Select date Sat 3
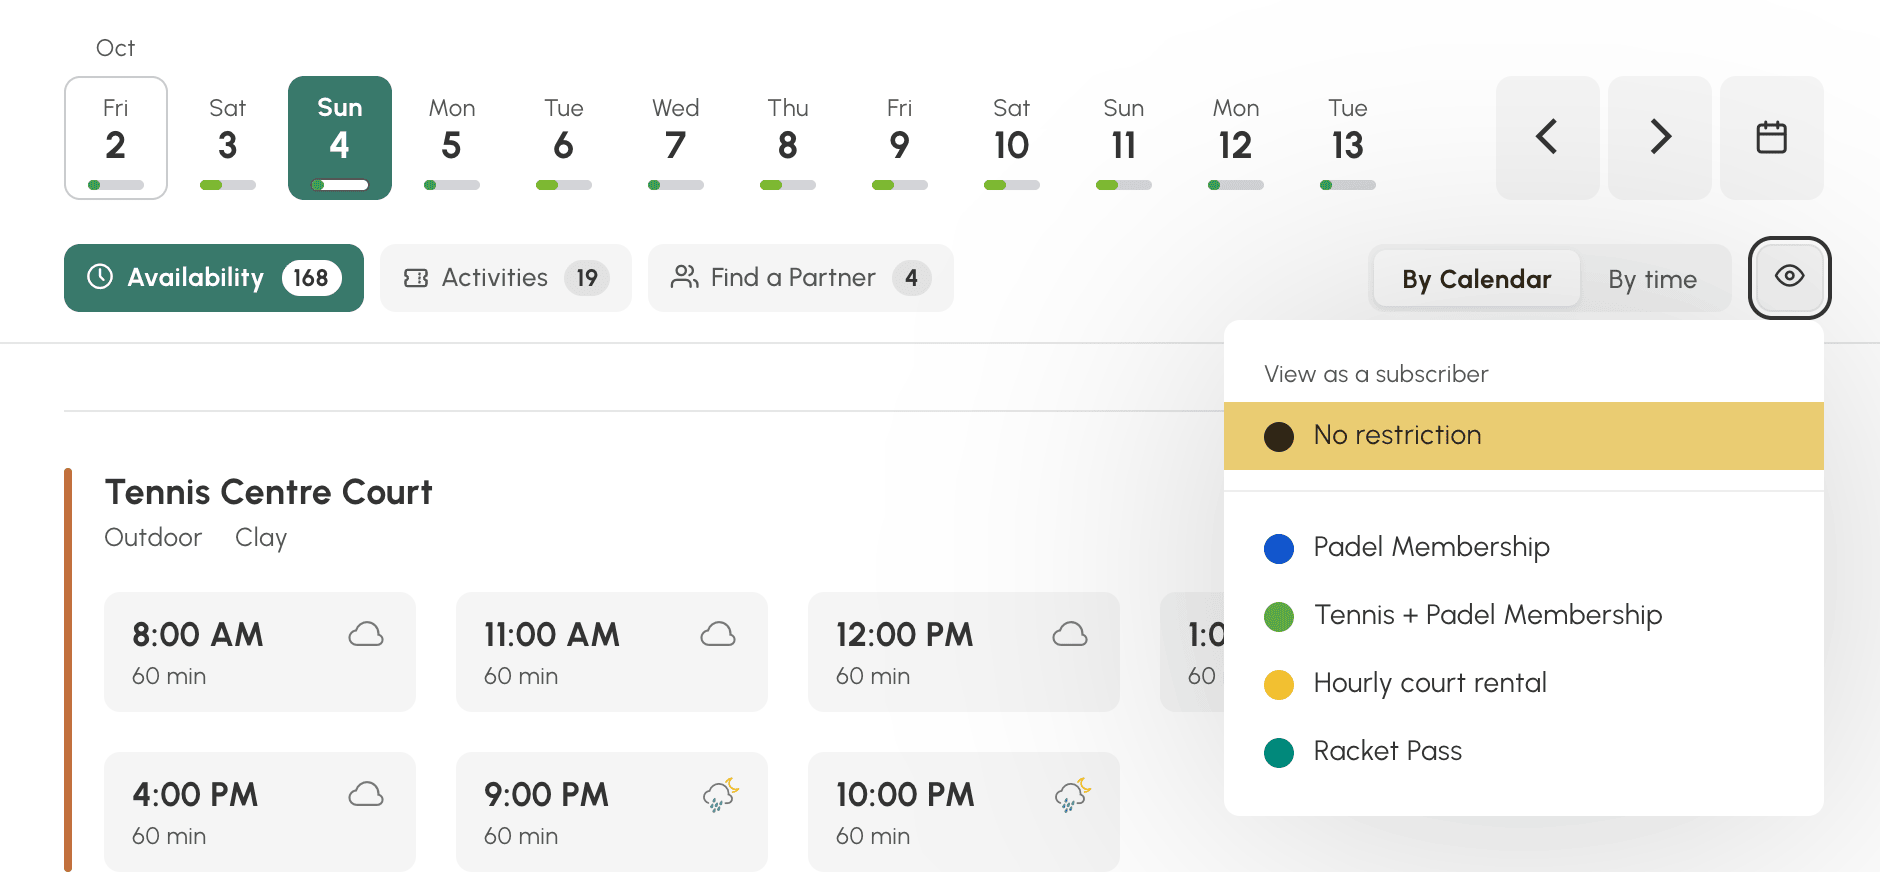 point(228,138)
